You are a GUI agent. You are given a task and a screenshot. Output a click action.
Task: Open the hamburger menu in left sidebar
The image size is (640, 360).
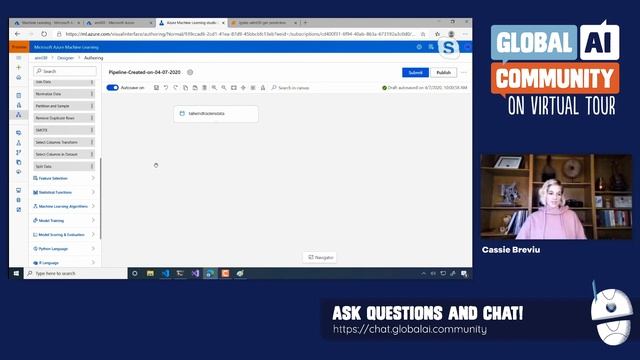18,58
